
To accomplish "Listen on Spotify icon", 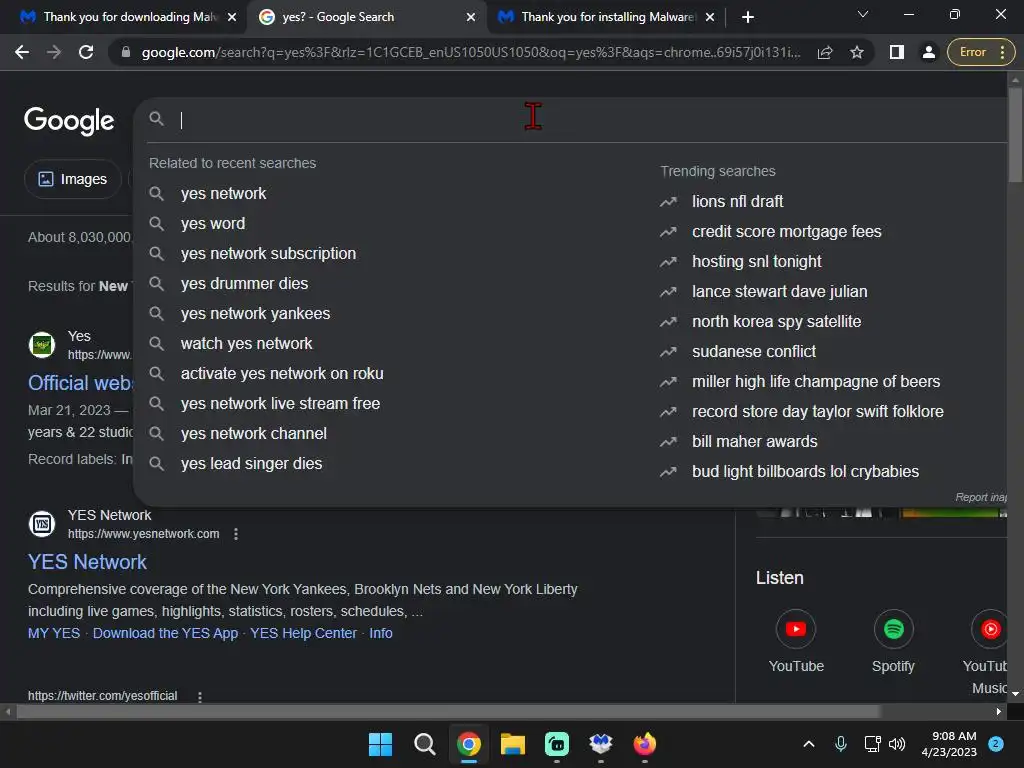I will pos(893,629).
